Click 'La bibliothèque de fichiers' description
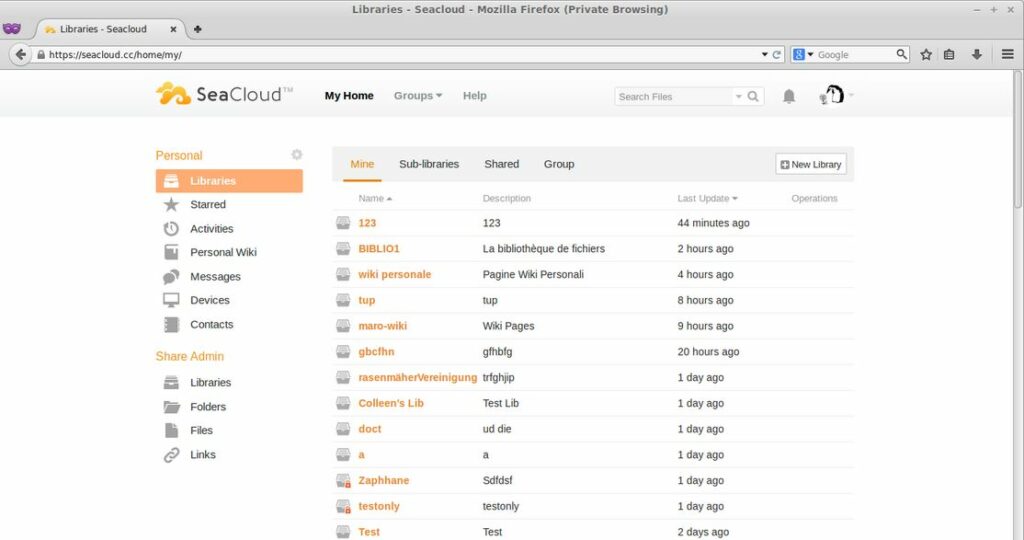Viewport: 1024px width, 540px height. coord(543,249)
